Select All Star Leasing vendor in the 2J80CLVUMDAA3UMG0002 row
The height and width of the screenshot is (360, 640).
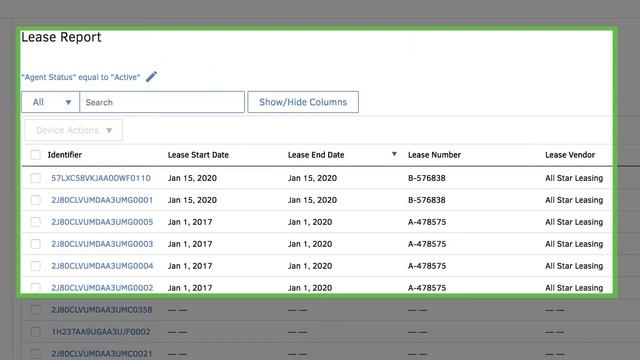(574, 288)
